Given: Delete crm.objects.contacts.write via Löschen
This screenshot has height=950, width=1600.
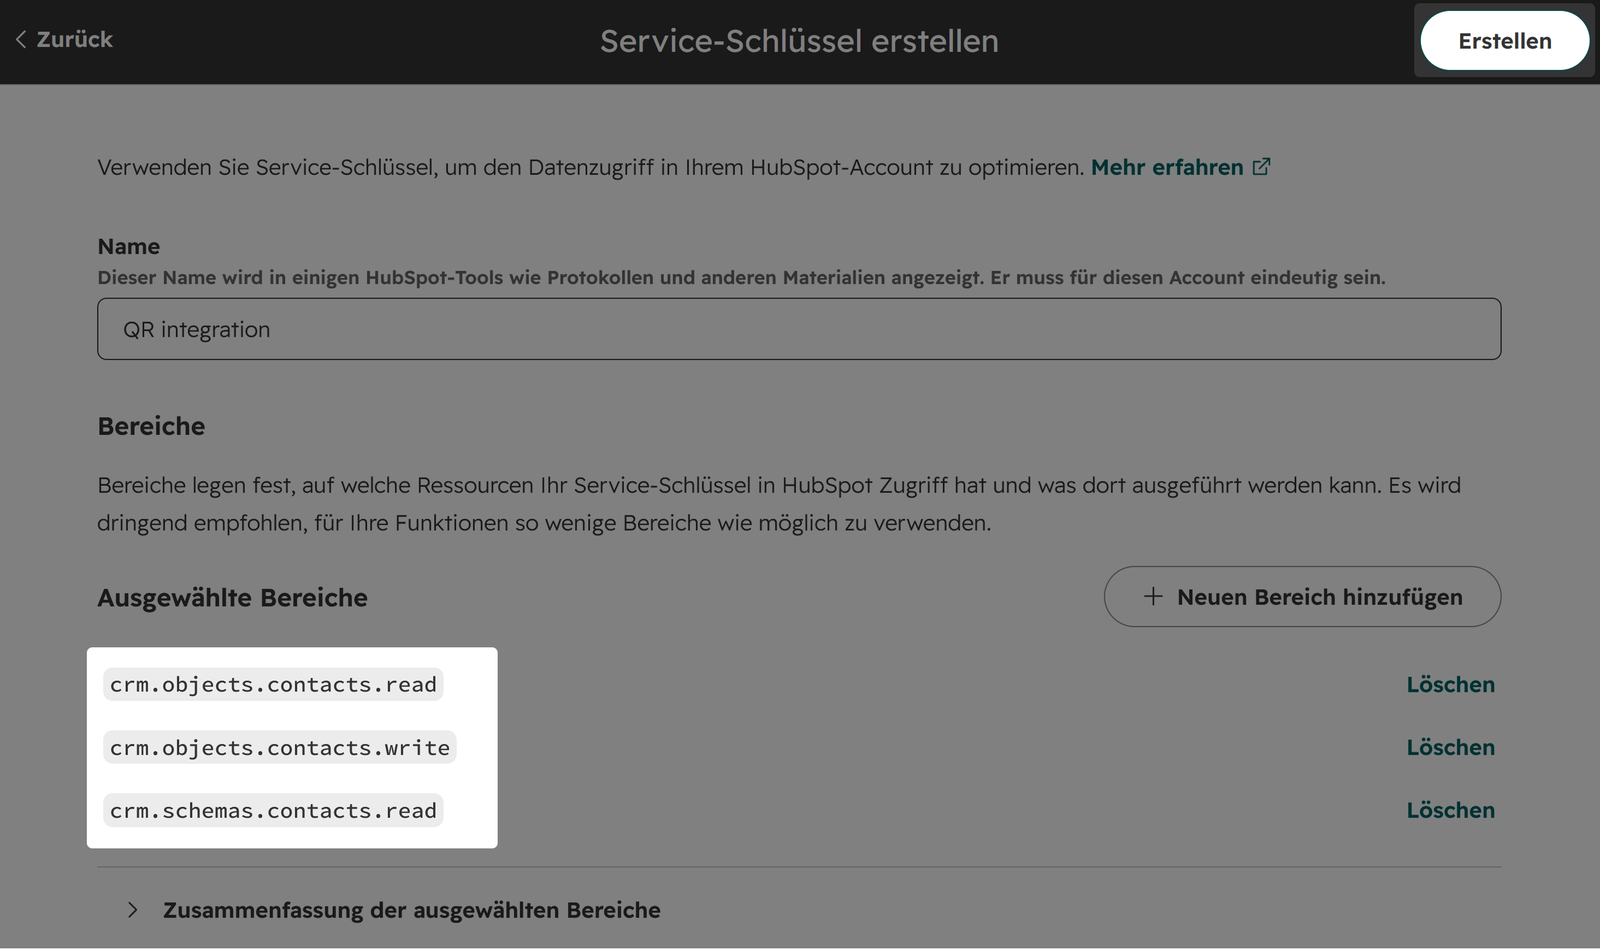Looking at the screenshot, I should point(1450,748).
